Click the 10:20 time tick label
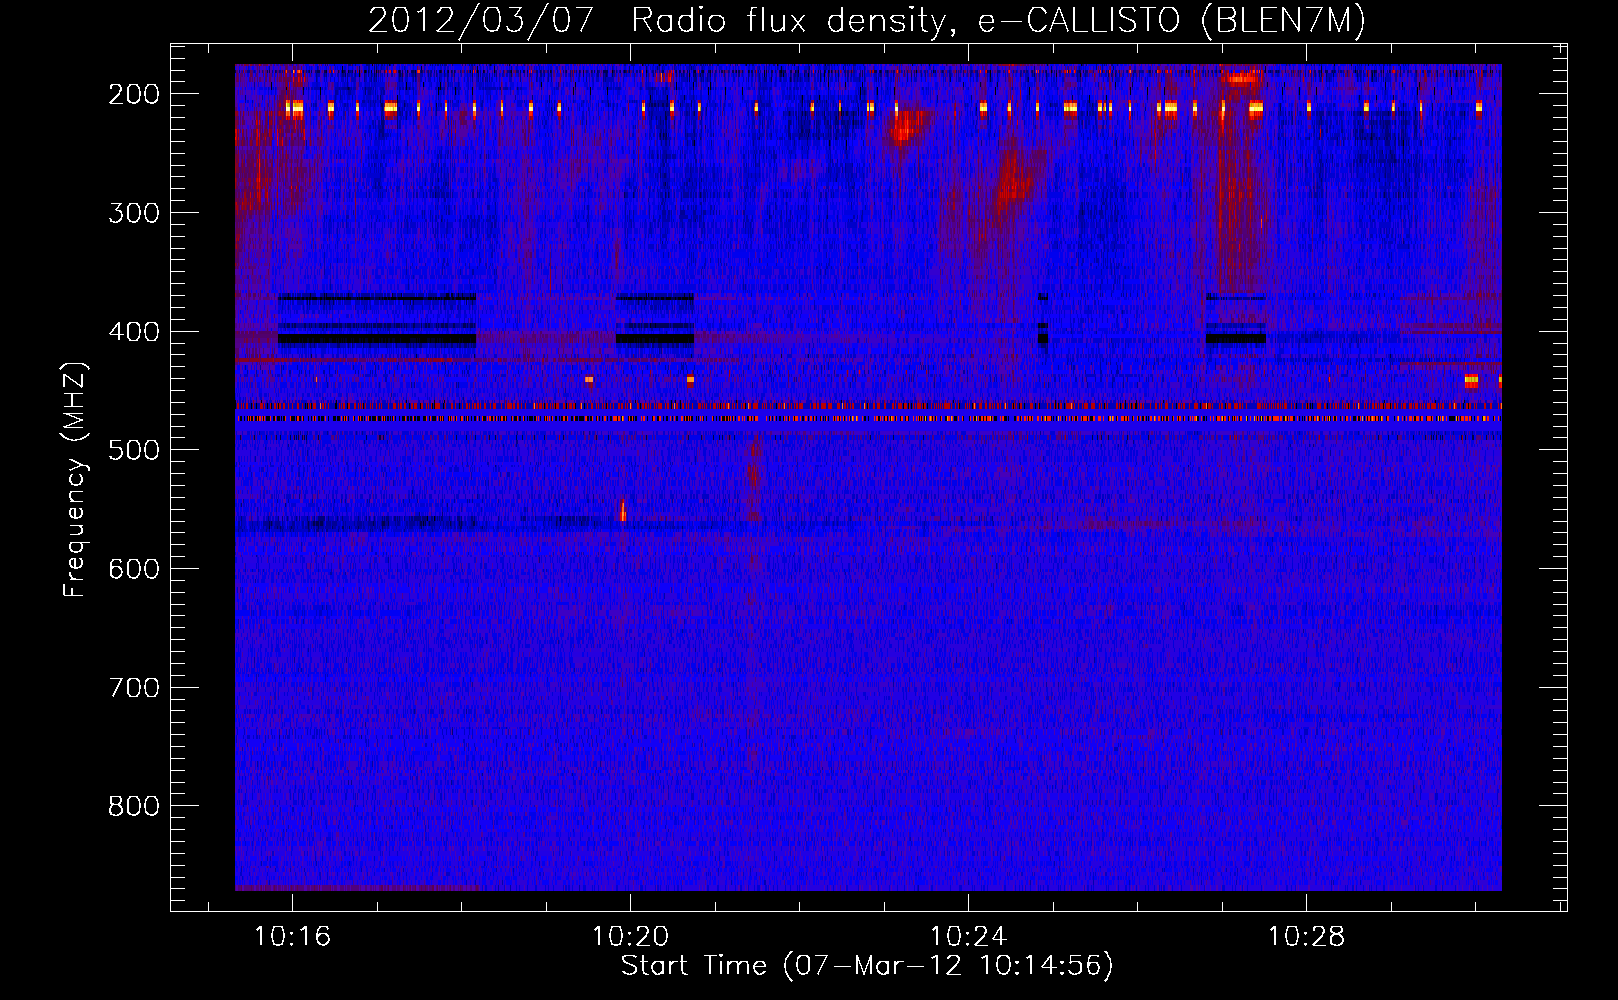 (630, 937)
